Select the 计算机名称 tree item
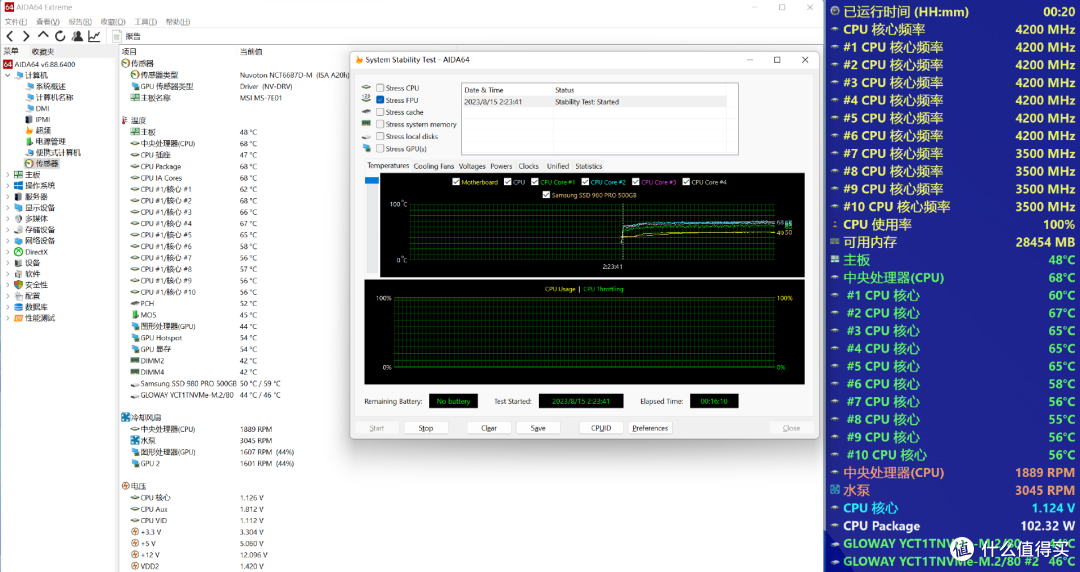The image size is (1080, 572). (54, 97)
